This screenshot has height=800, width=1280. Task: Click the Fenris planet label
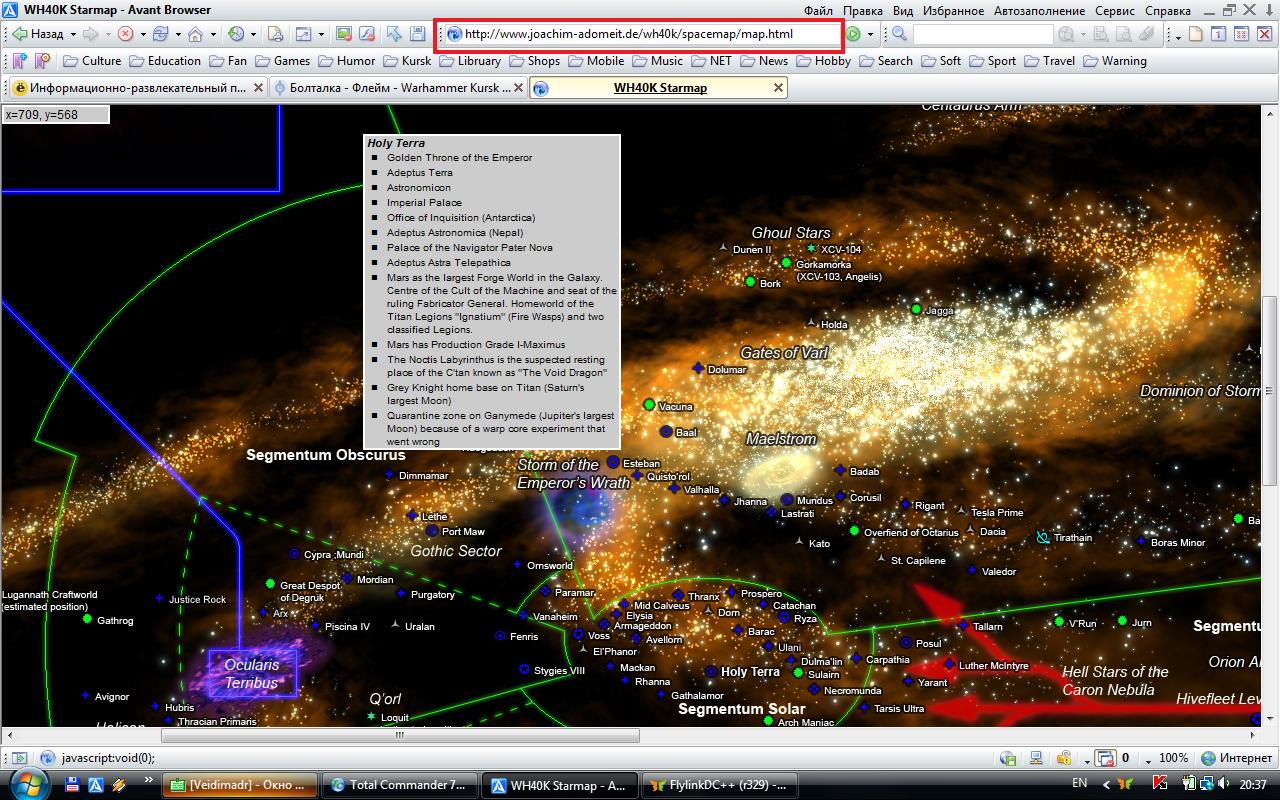524,636
